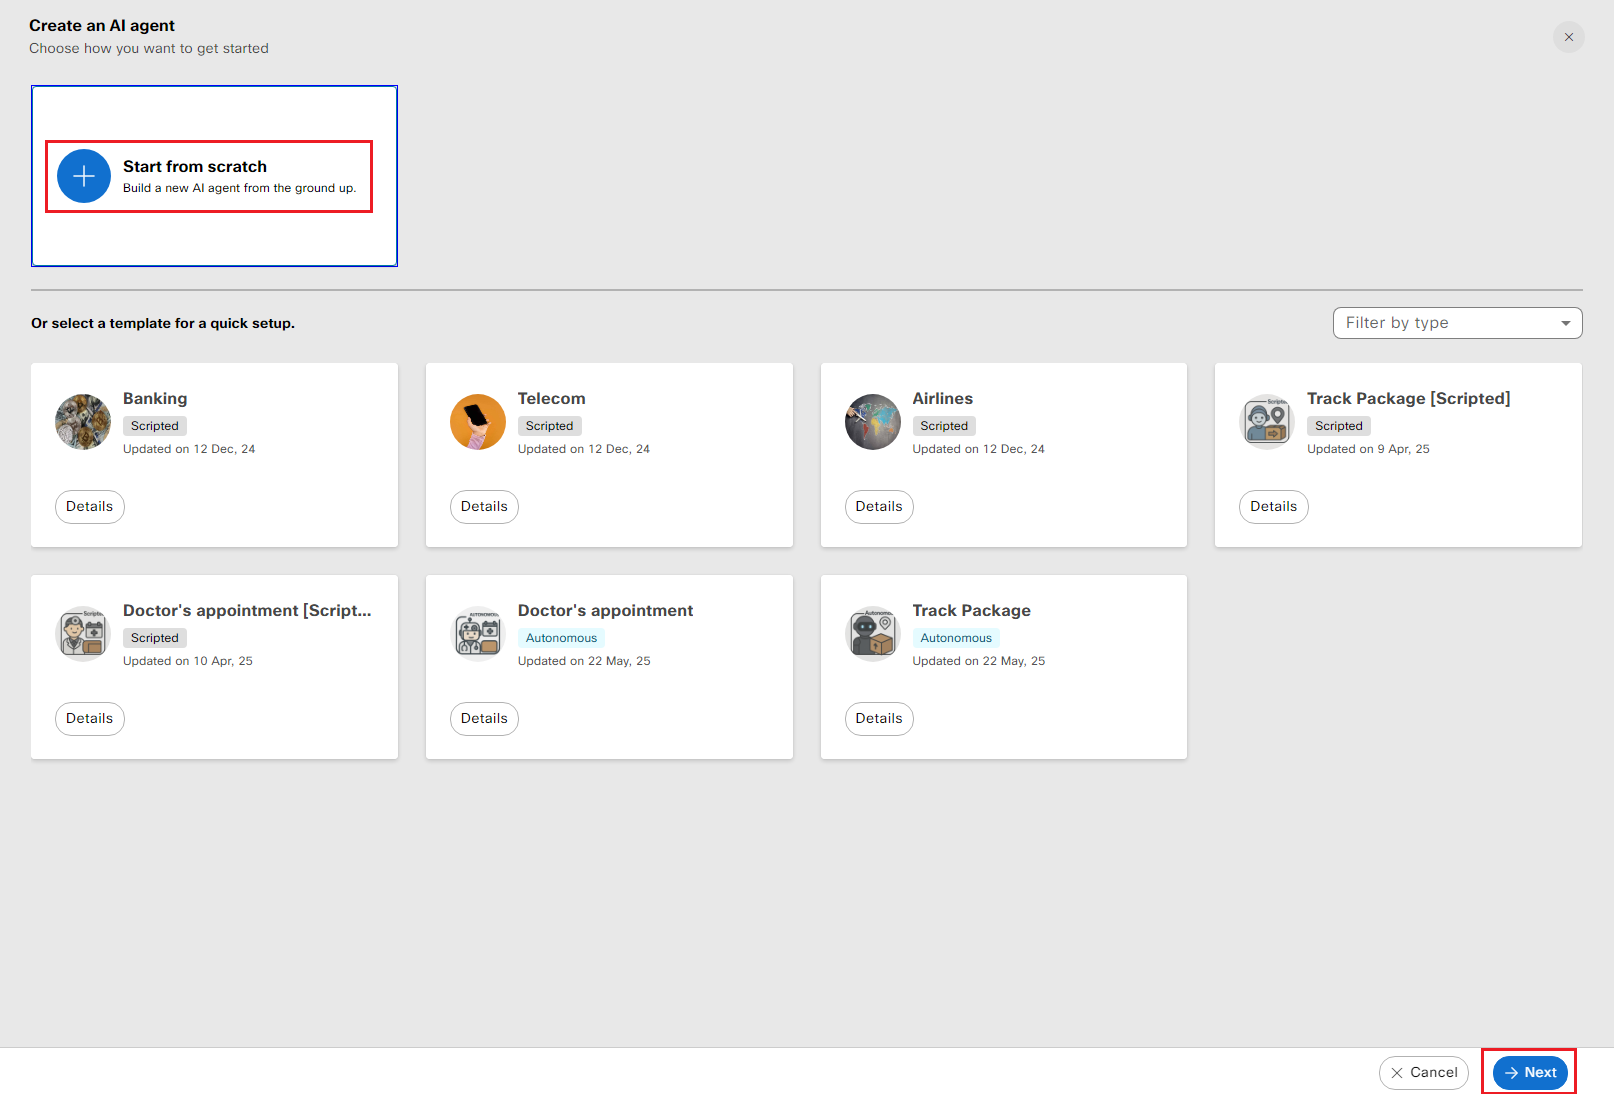Show Details for the Airlines template

(879, 507)
